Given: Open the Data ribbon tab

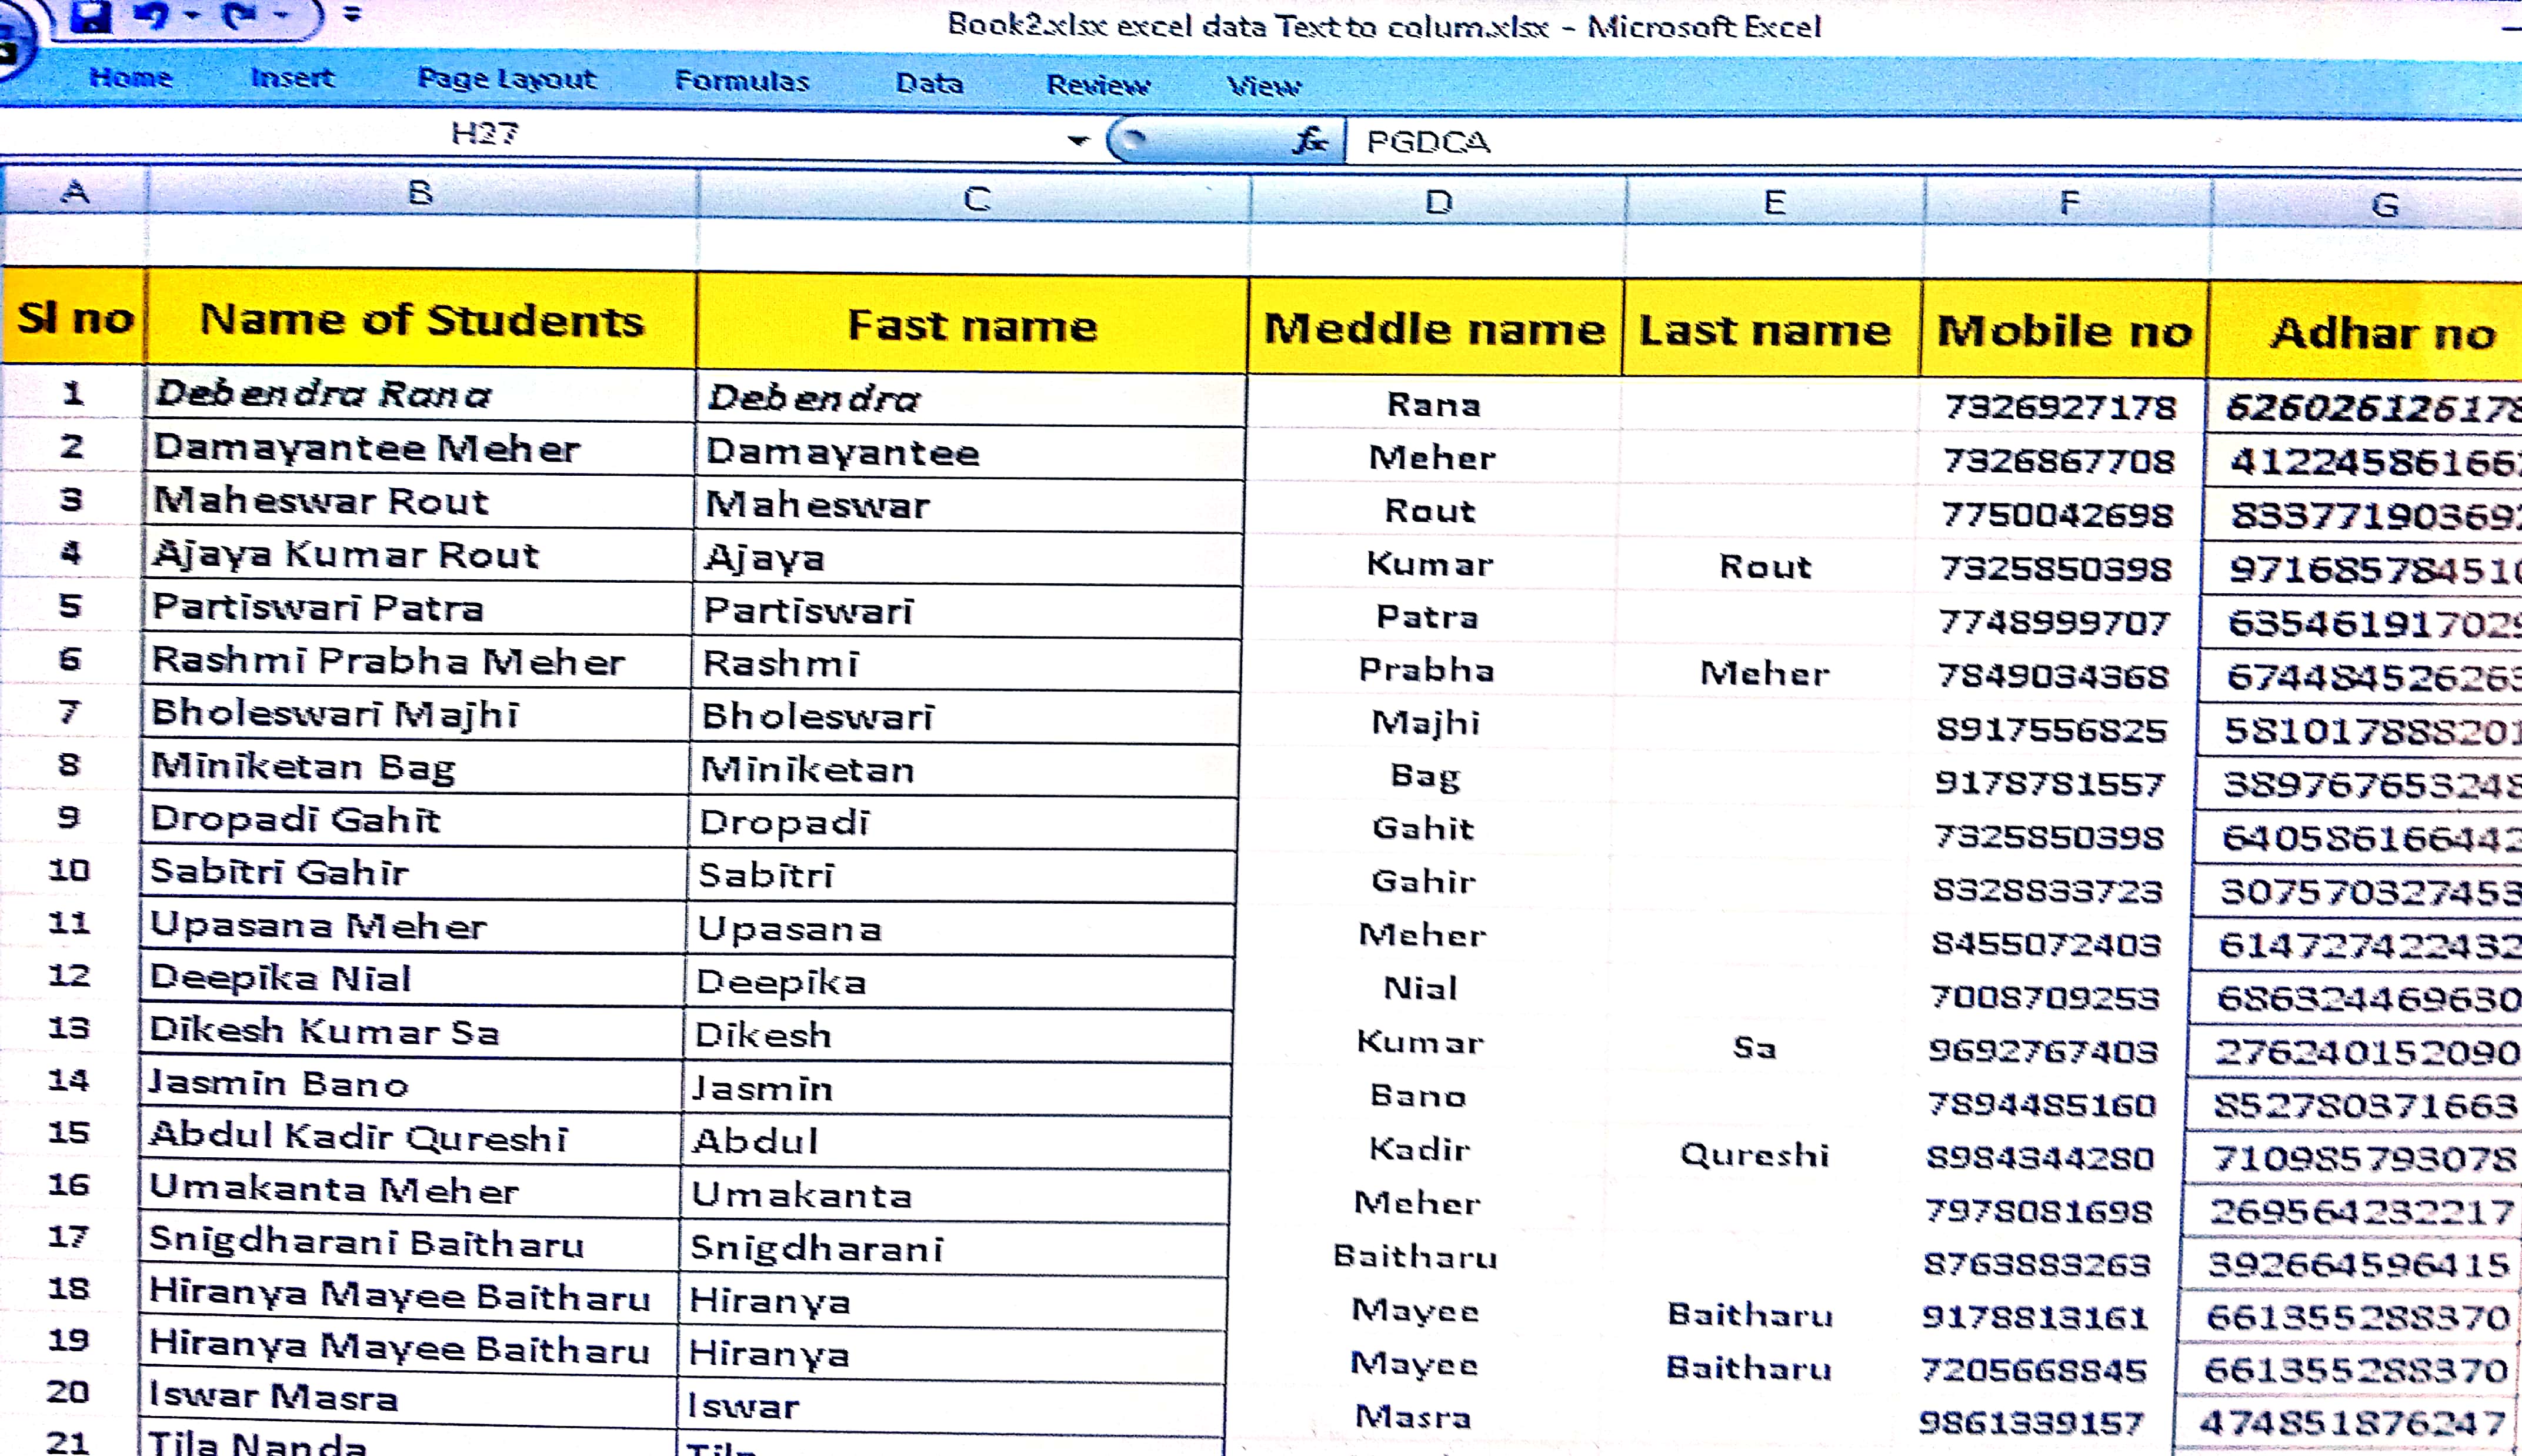Looking at the screenshot, I should coord(929,83).
